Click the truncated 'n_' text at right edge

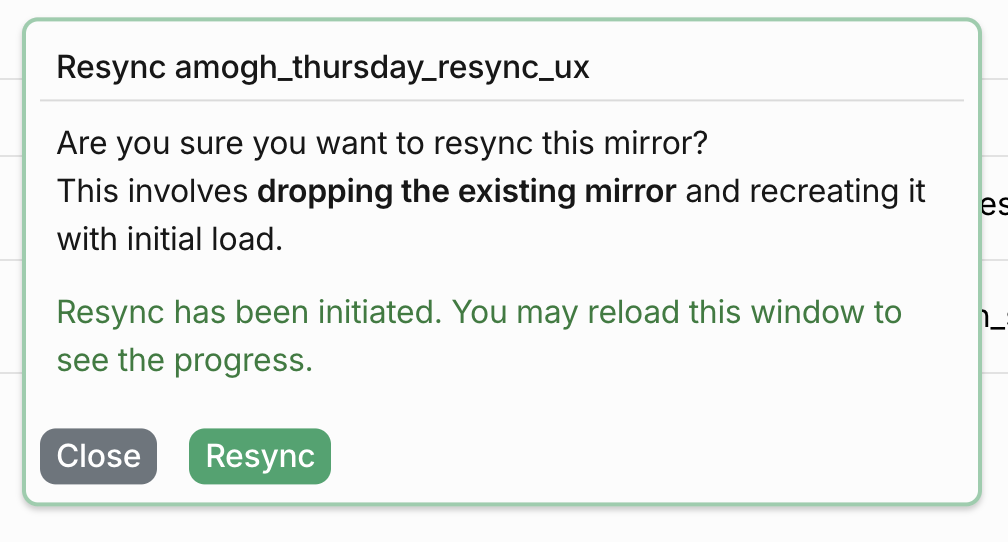click(995, 318)
